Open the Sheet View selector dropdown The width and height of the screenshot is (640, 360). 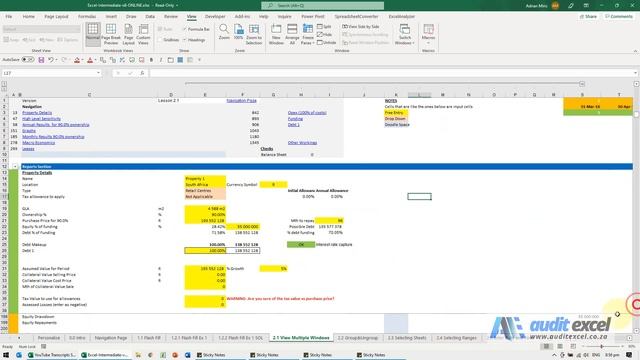(x=41, y=29)
